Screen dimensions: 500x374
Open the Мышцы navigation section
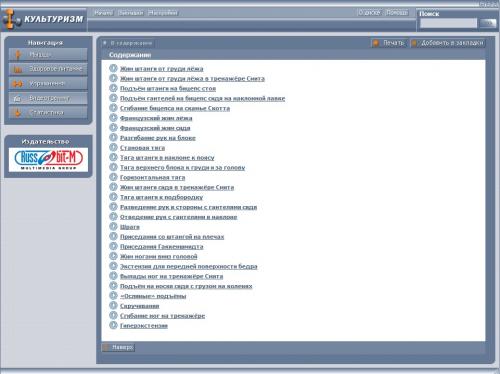[x=48, y=54]
